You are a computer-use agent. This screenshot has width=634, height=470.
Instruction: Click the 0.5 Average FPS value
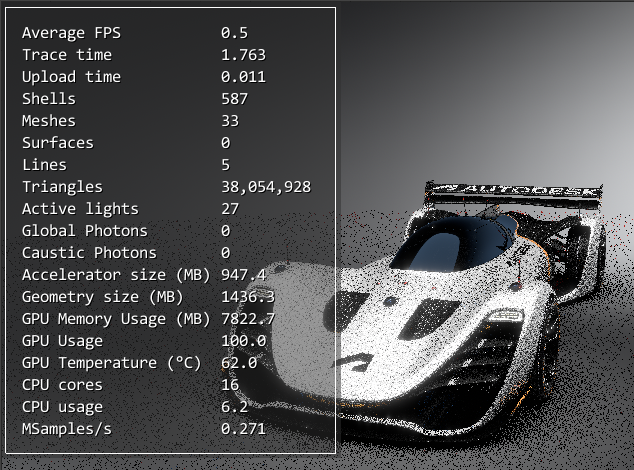(x=235, y=33)
